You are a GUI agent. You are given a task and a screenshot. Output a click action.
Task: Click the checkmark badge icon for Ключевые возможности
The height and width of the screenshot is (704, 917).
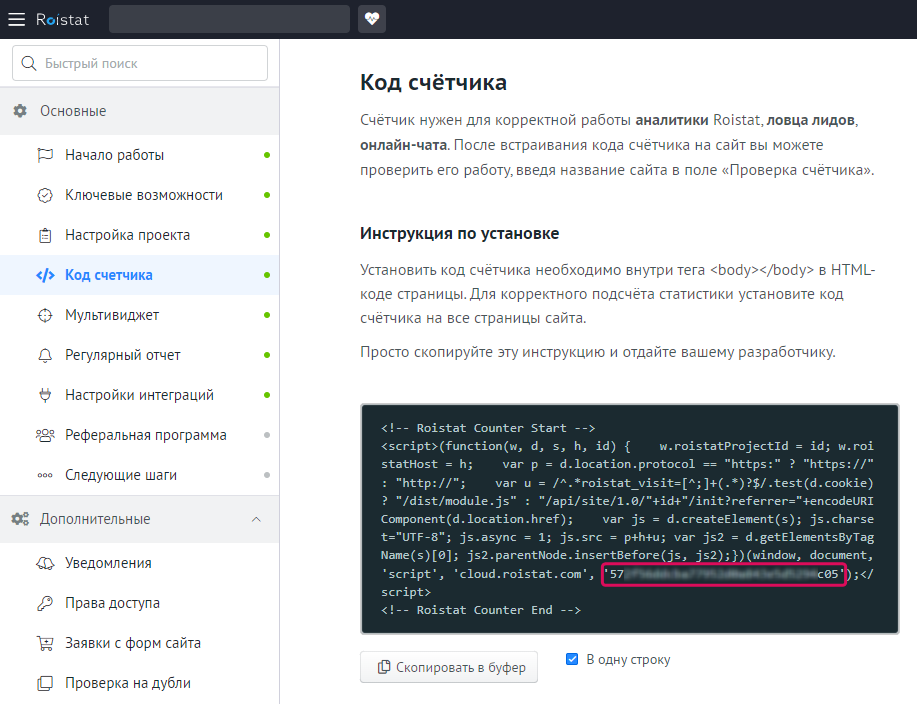45,195
